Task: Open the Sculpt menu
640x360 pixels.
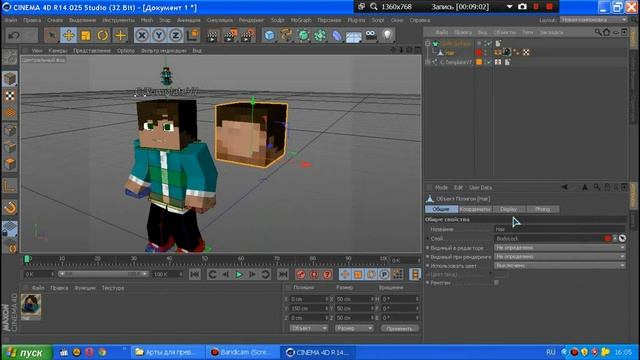Action: [x=278, y=20]
